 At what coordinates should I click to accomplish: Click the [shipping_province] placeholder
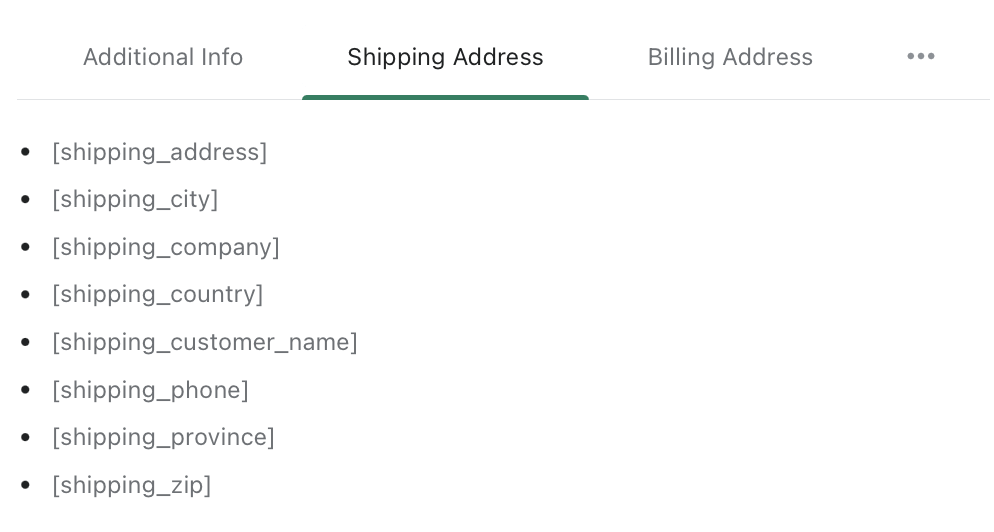click(x=163, y=437)
